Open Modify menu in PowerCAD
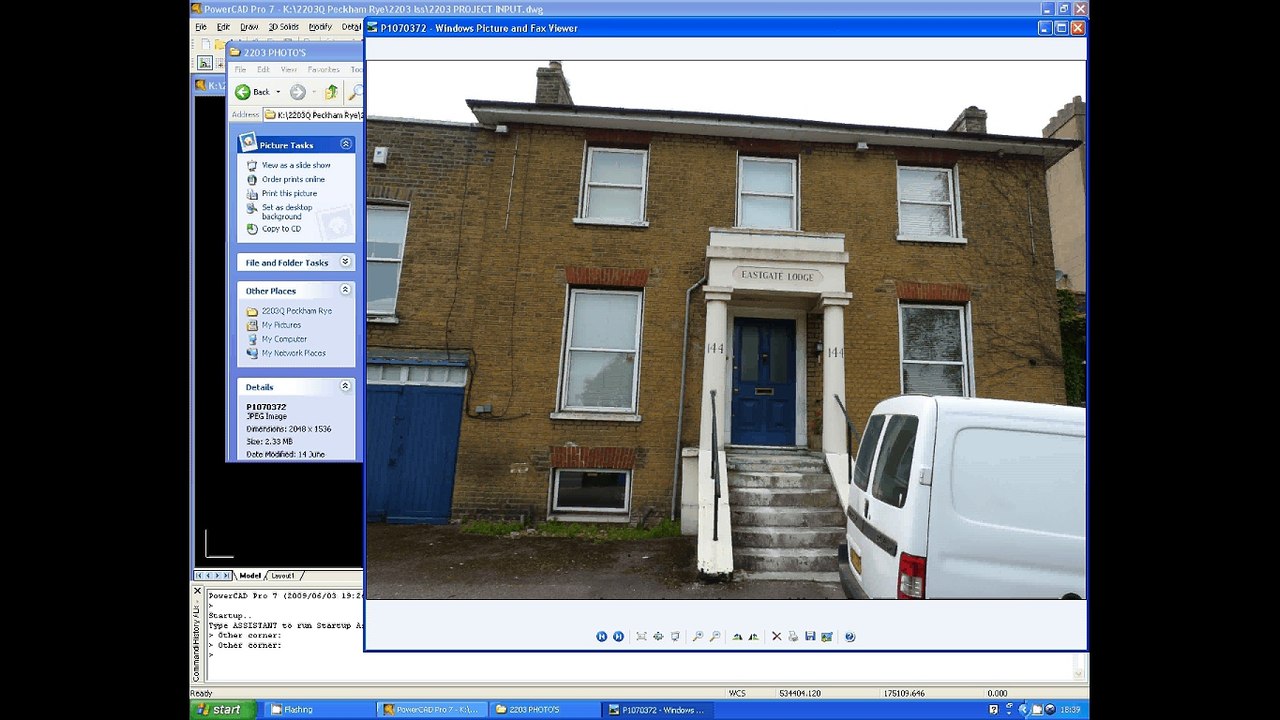1280x720 pixels. [x=320, y=27]
